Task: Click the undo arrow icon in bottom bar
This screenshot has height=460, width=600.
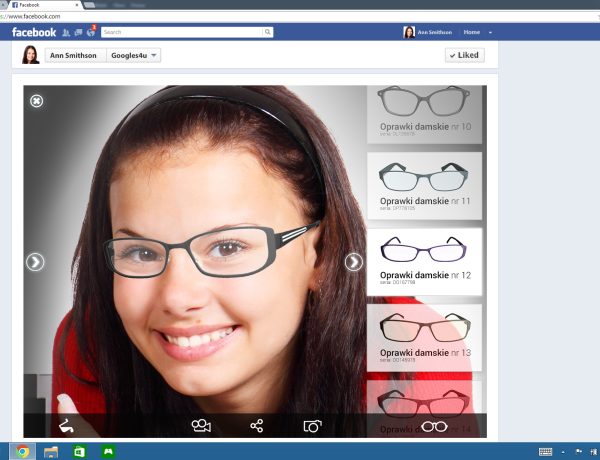Action: (x=68, y=426)
